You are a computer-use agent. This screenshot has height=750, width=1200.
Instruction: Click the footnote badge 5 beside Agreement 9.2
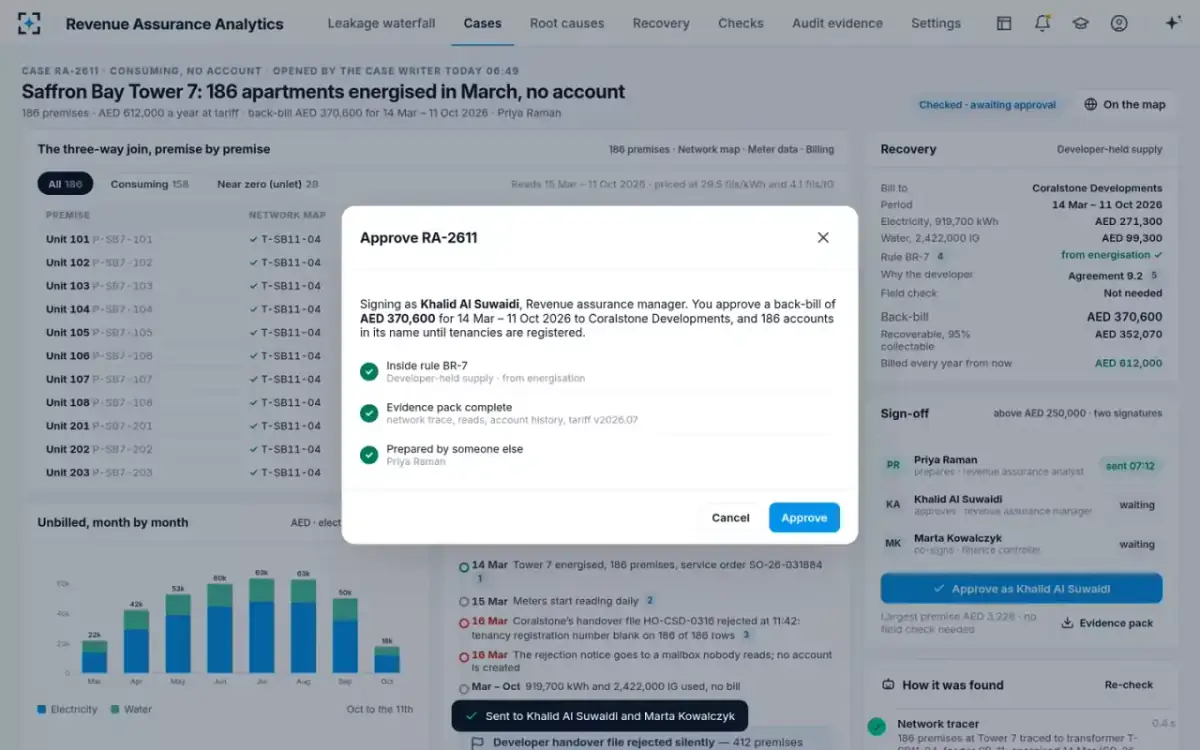click(x=1153, y=275)
